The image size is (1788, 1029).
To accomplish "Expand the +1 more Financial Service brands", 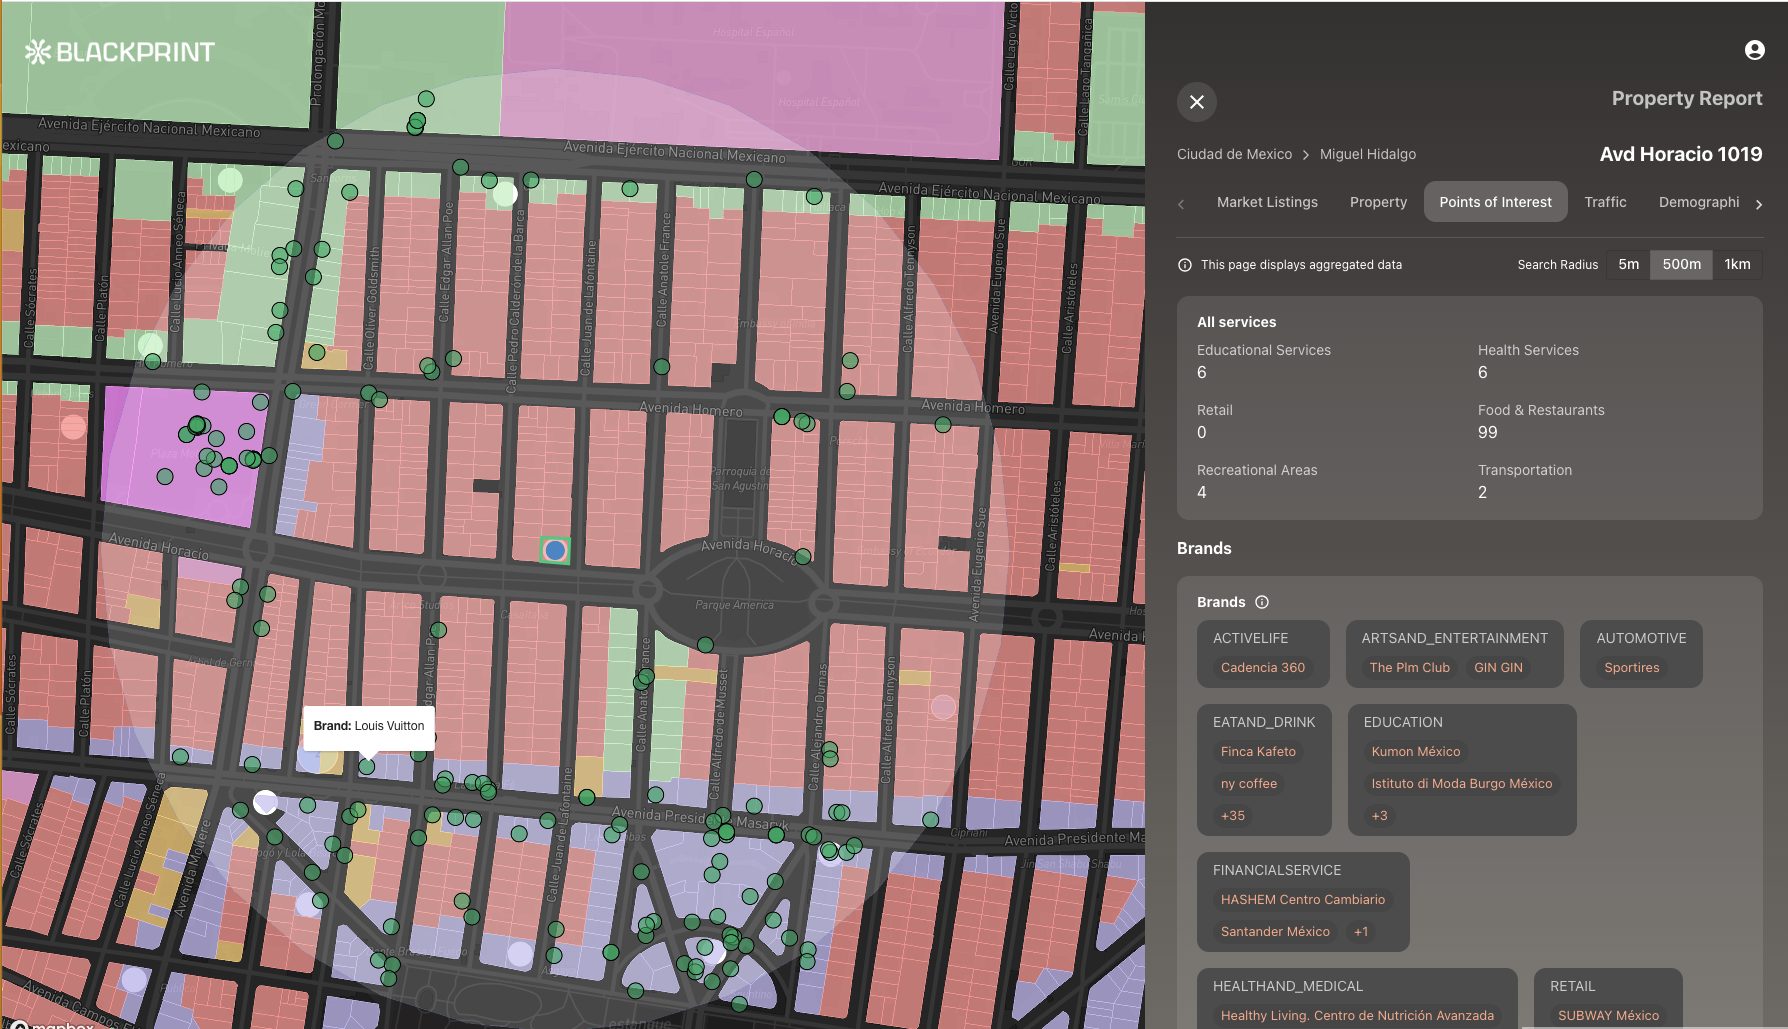I will click(1361, 932).
